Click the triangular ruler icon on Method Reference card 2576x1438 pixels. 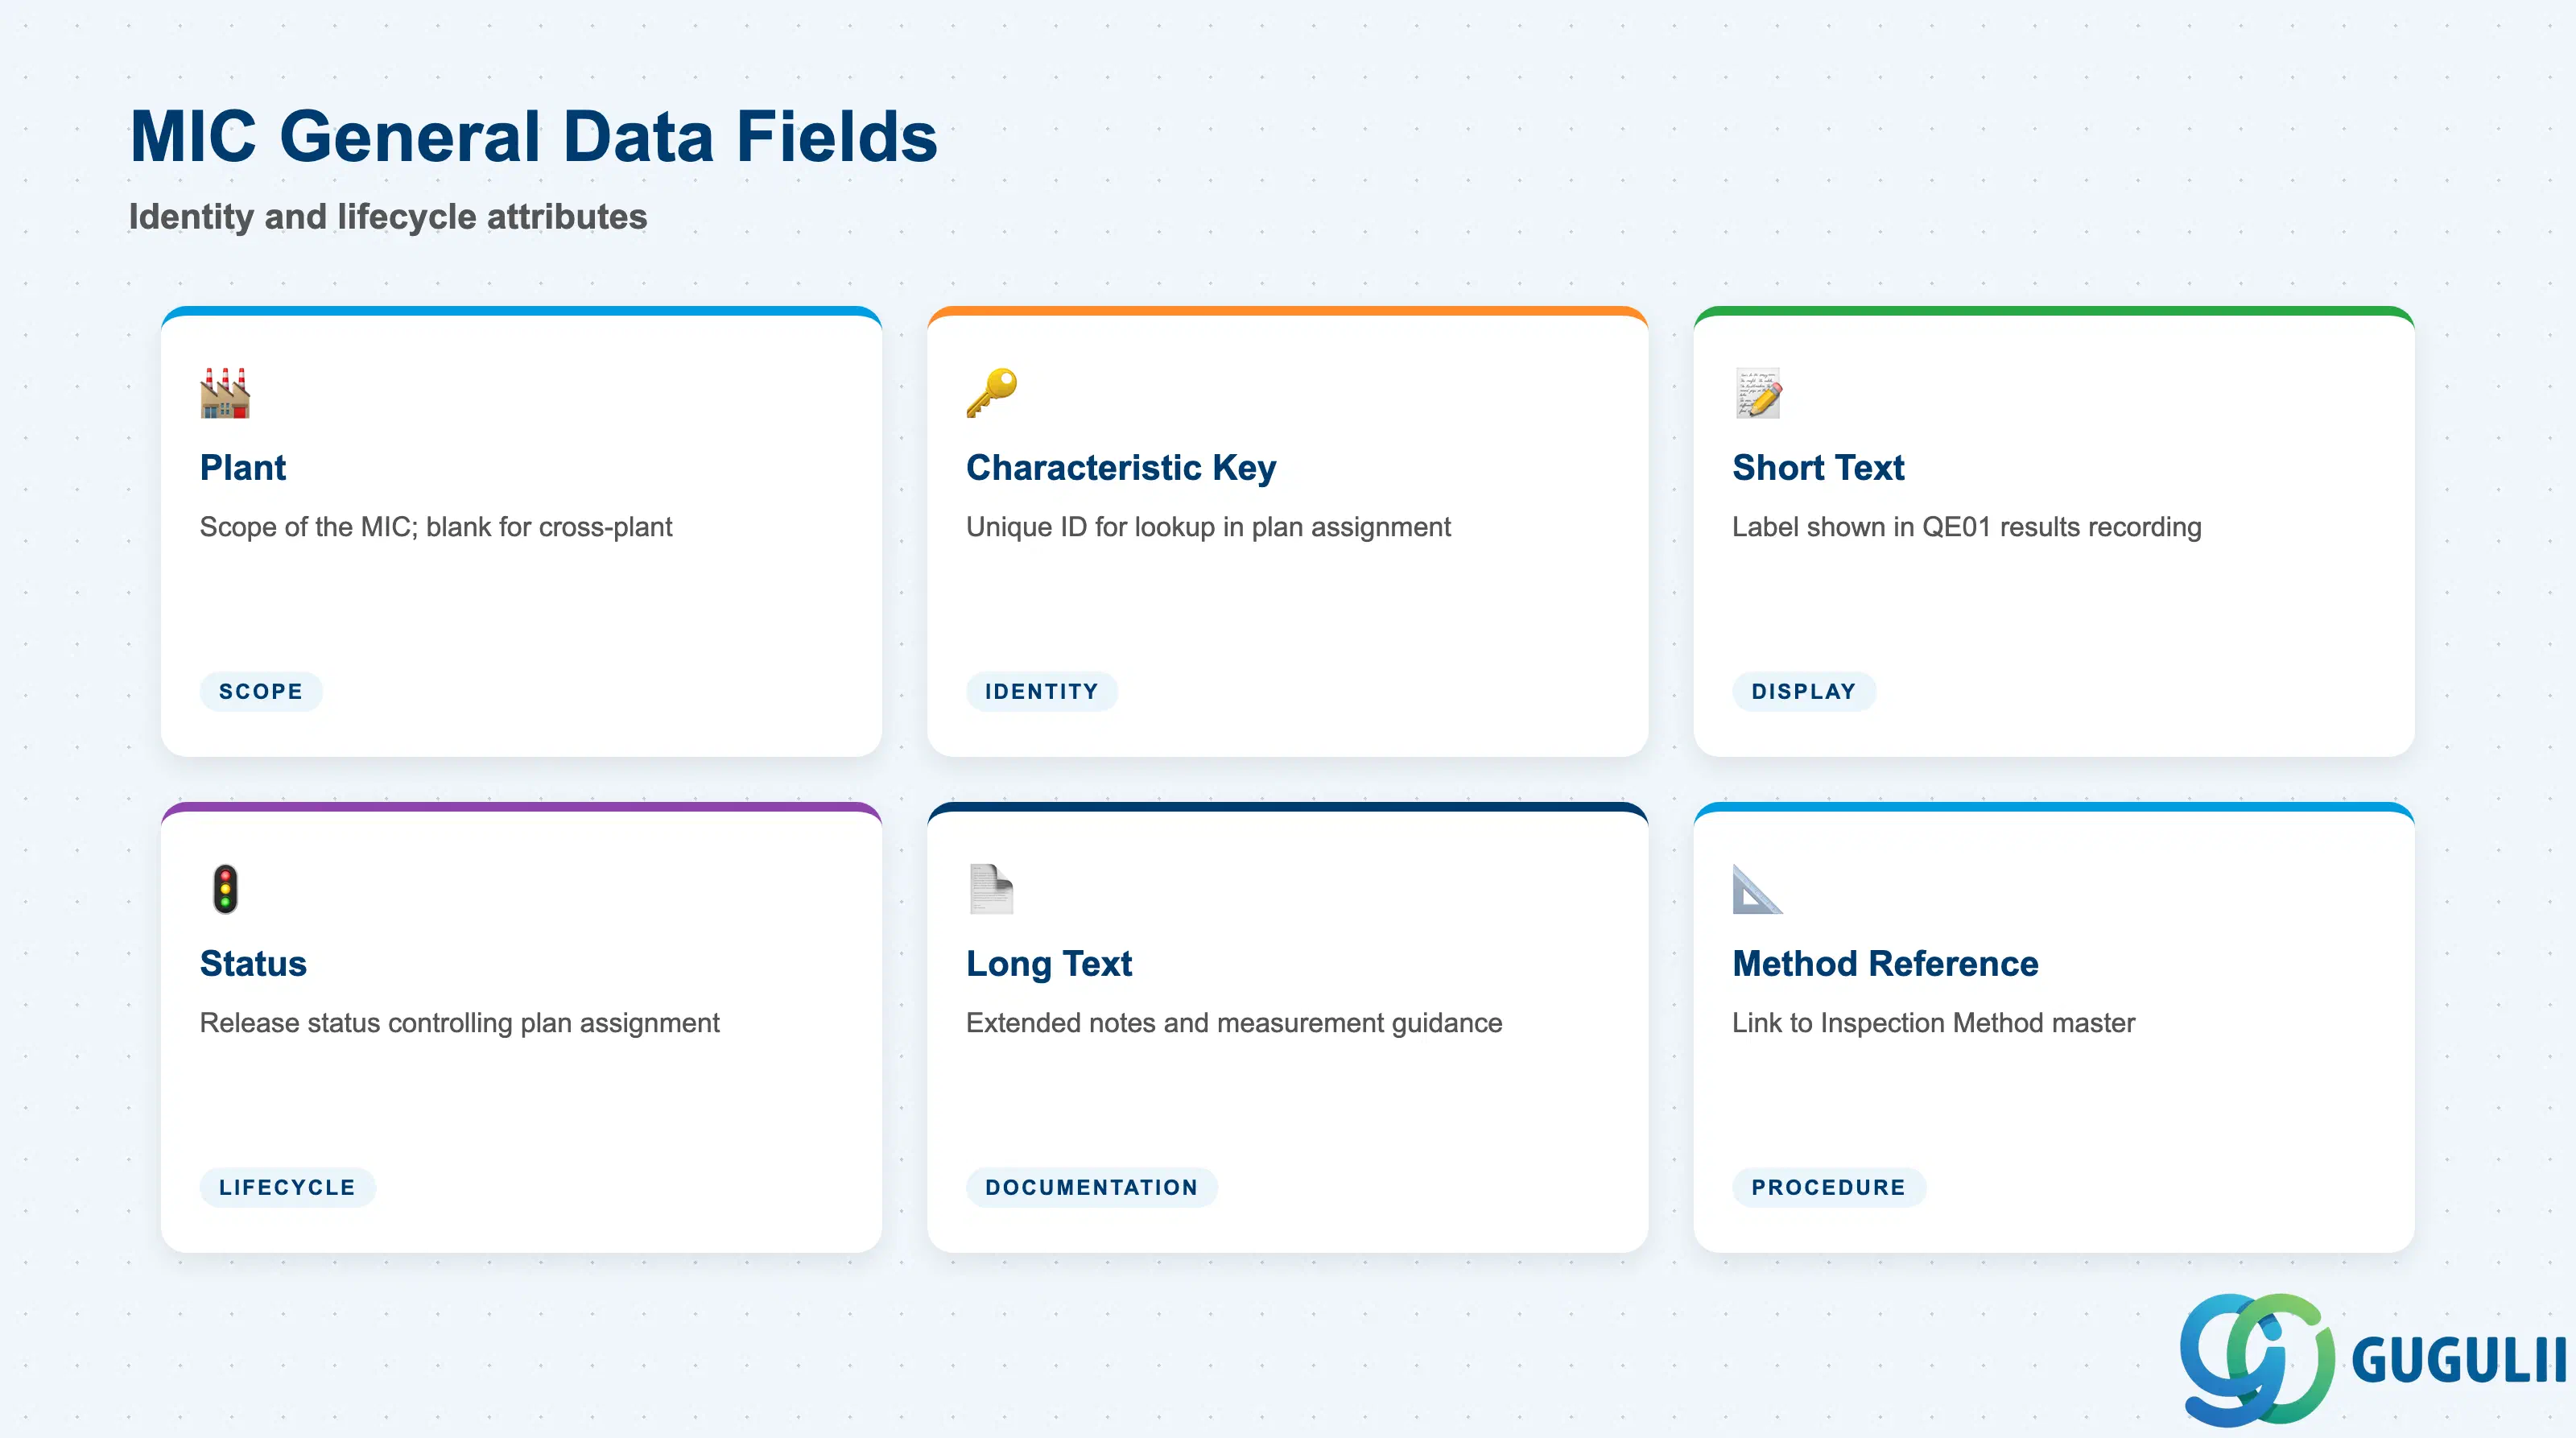(1757, 889)
